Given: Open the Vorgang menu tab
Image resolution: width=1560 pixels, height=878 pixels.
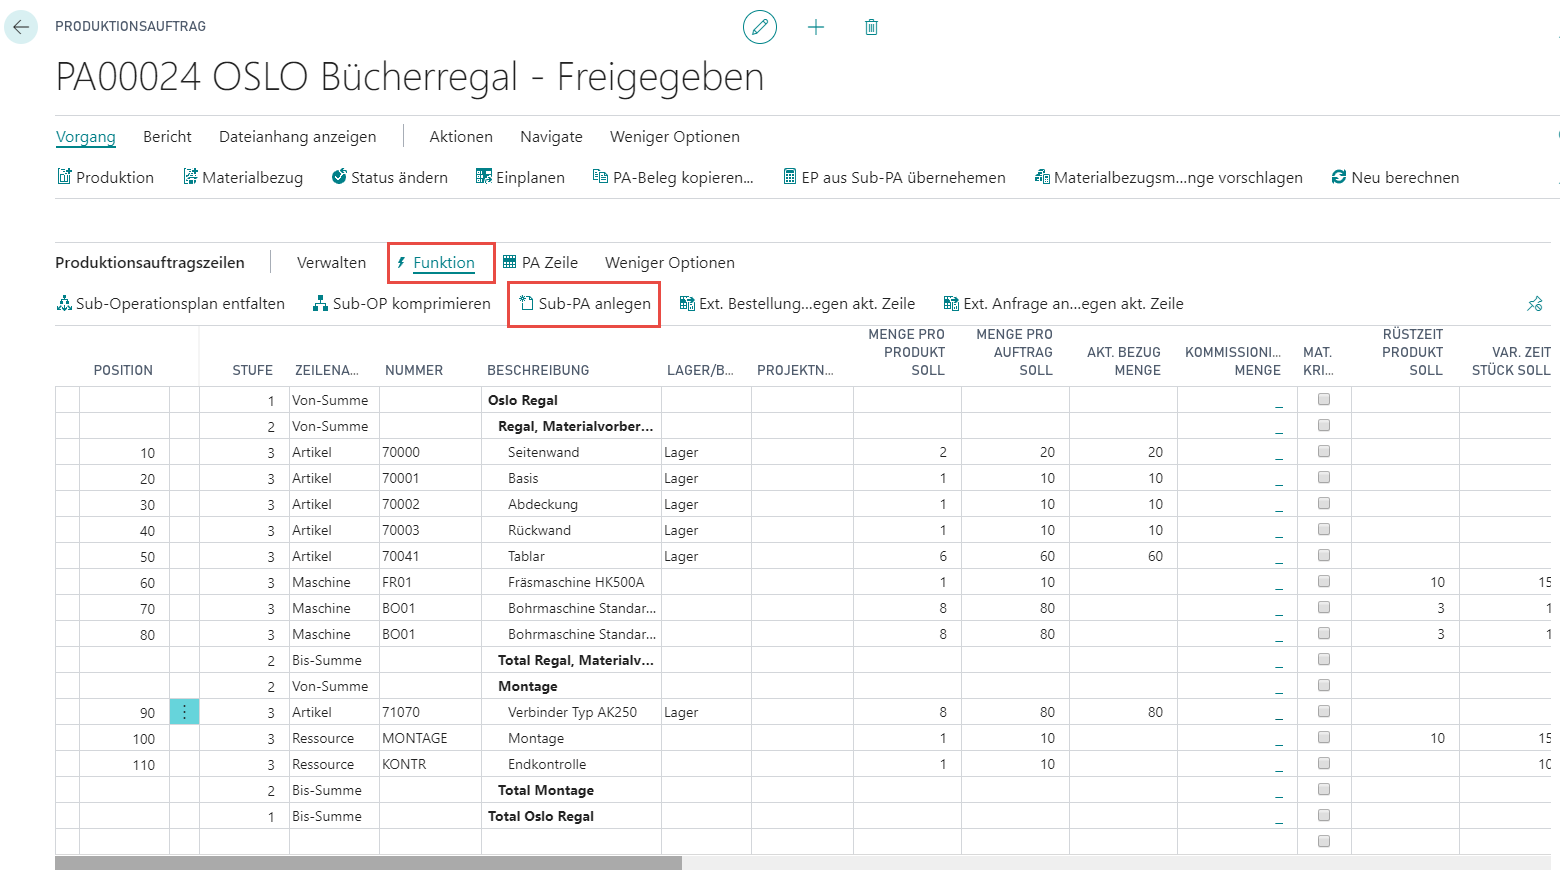Looking at the screenshot, I should pyautogui.click(x=86, y=137).
